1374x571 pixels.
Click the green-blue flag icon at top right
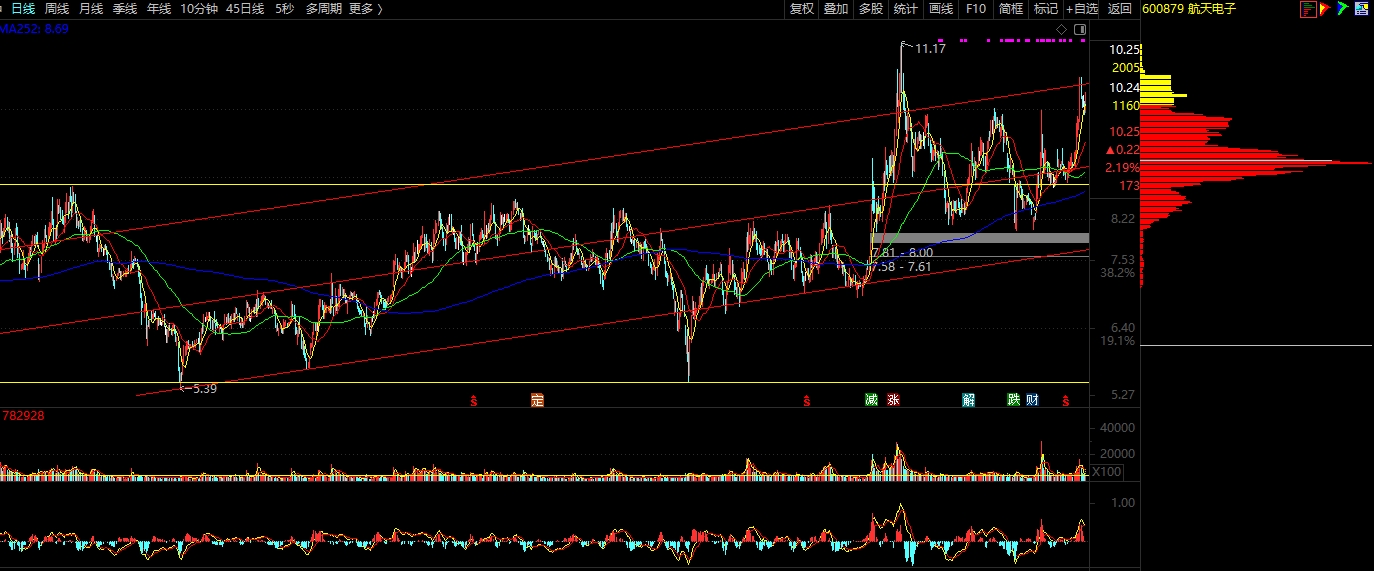[1343, 9]
